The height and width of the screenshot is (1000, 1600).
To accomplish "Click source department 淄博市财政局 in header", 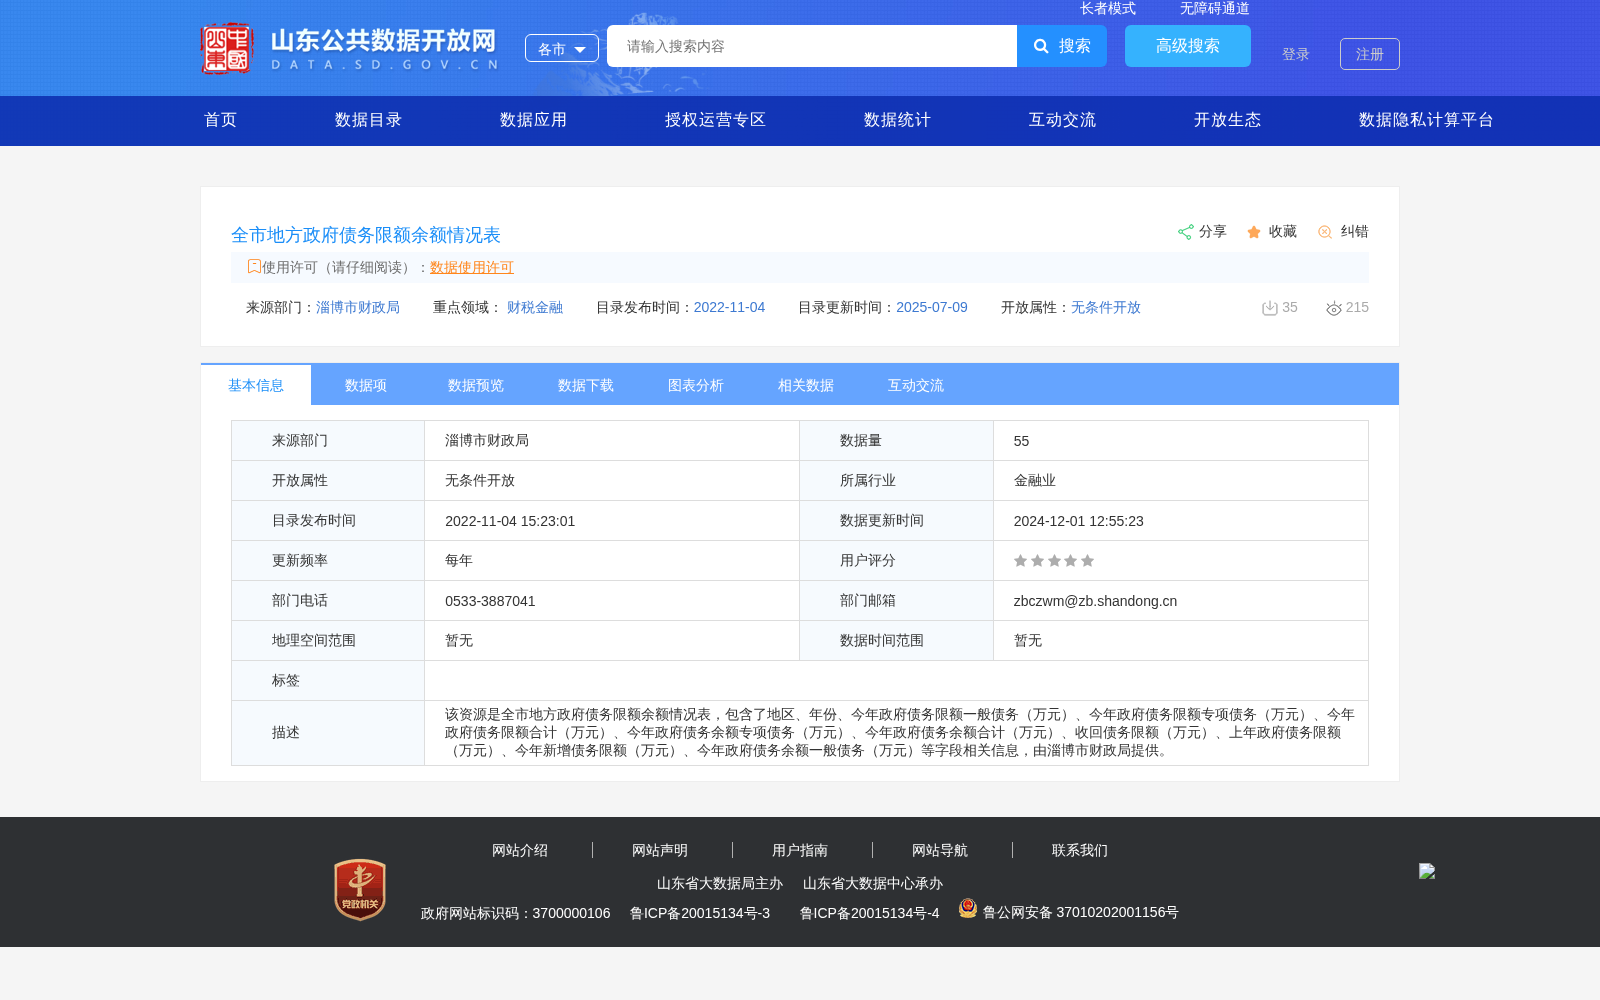I will click(x=358, y=307).
